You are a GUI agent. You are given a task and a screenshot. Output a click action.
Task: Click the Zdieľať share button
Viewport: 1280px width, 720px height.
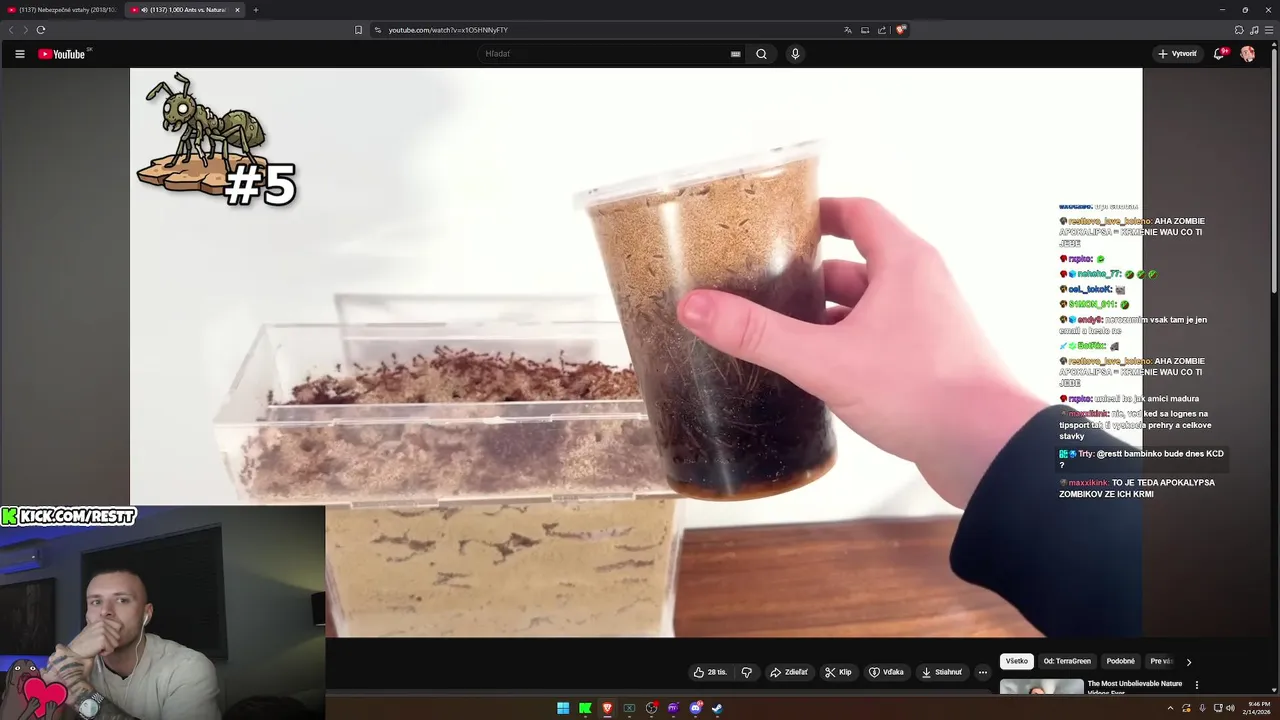[789, 672]
